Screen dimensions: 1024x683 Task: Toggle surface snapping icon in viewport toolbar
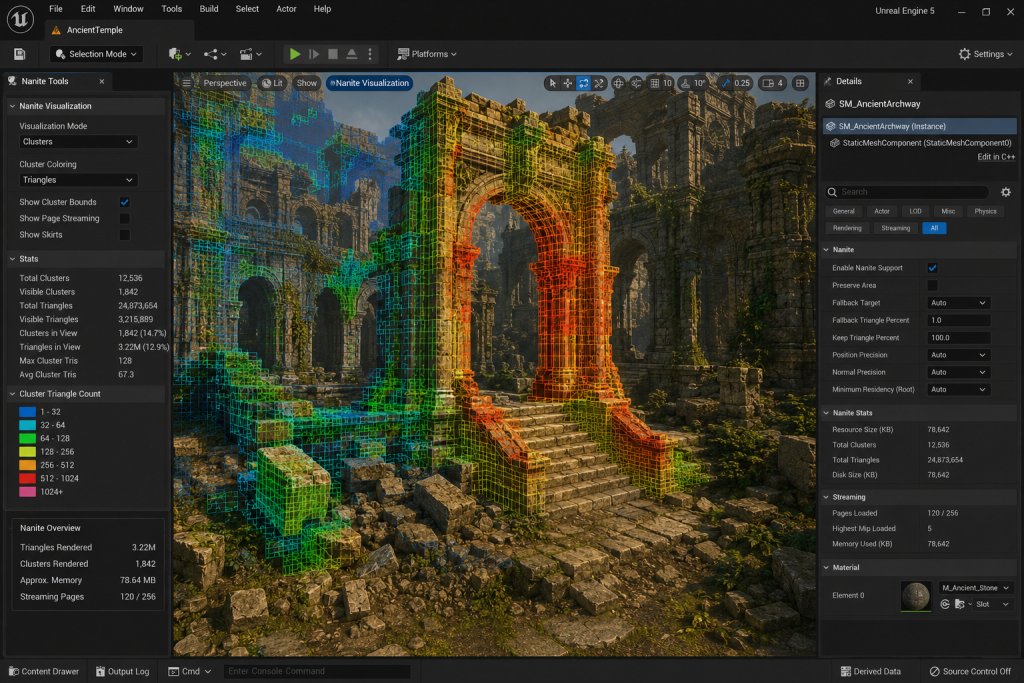[636, 83]
